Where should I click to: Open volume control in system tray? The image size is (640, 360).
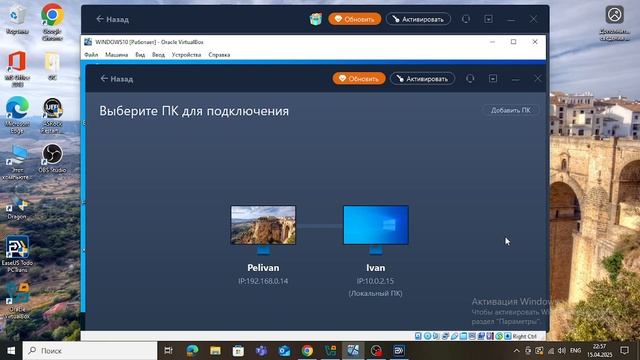[562, 351]
